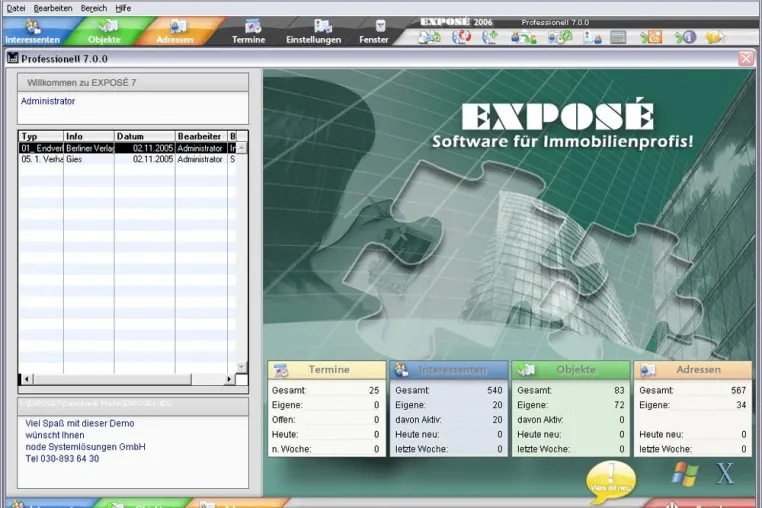Screen dimensions: 762x508
Task: Click the yellow help bubble with cursor icon
Action: pos(715,37)
